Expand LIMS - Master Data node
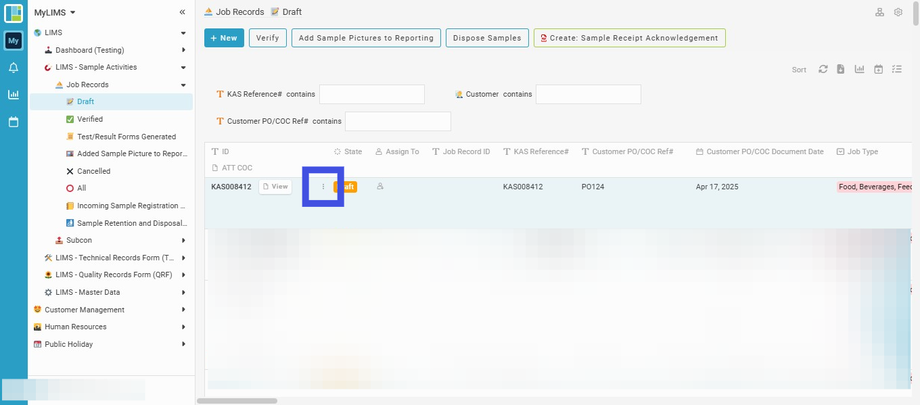The image size is (920, 405). point(183,292)
